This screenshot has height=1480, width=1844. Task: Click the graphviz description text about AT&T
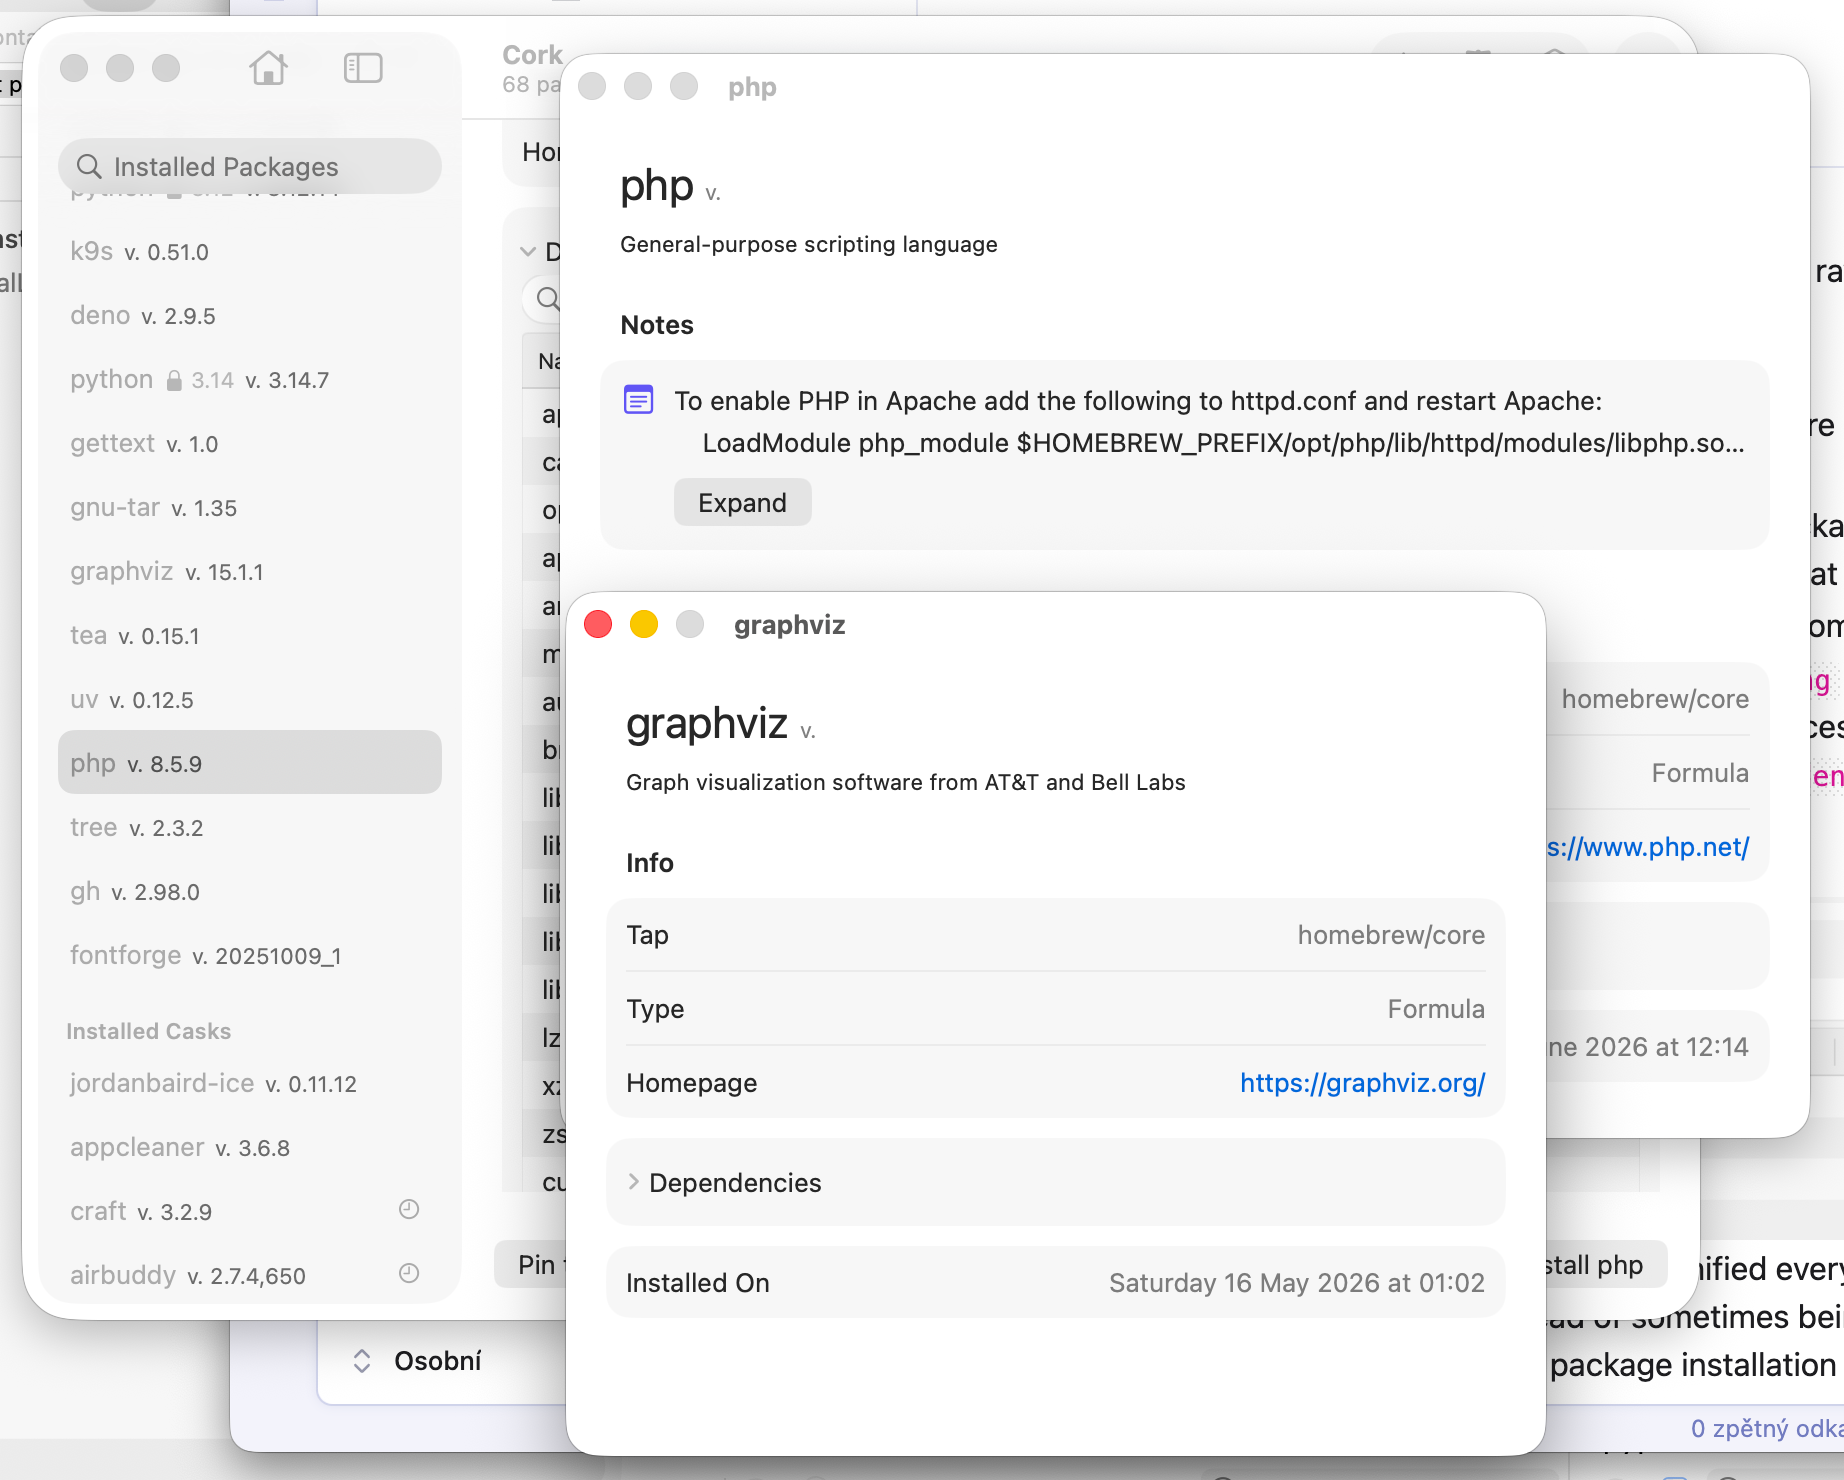pyautogui.click(x=906, y=782)
